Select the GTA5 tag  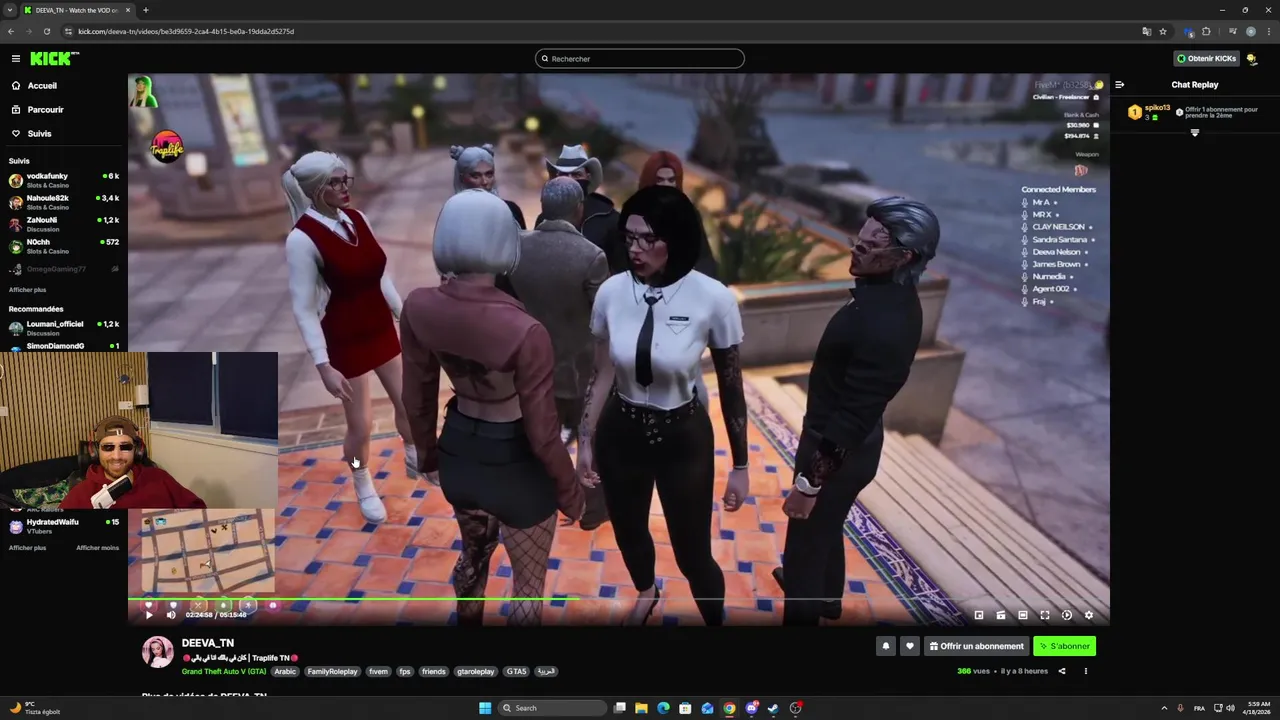coord(516,672)
